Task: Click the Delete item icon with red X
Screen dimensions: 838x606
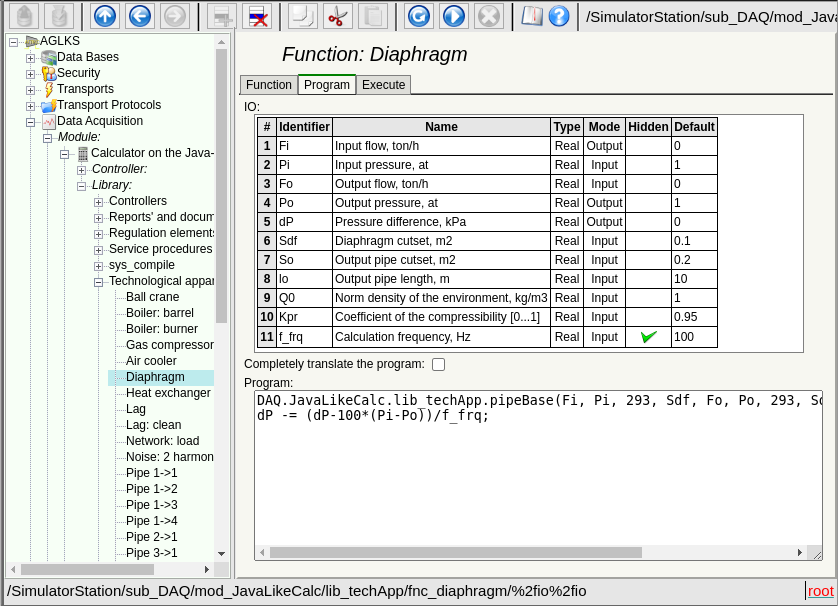Action: click(x=257, y=16)
